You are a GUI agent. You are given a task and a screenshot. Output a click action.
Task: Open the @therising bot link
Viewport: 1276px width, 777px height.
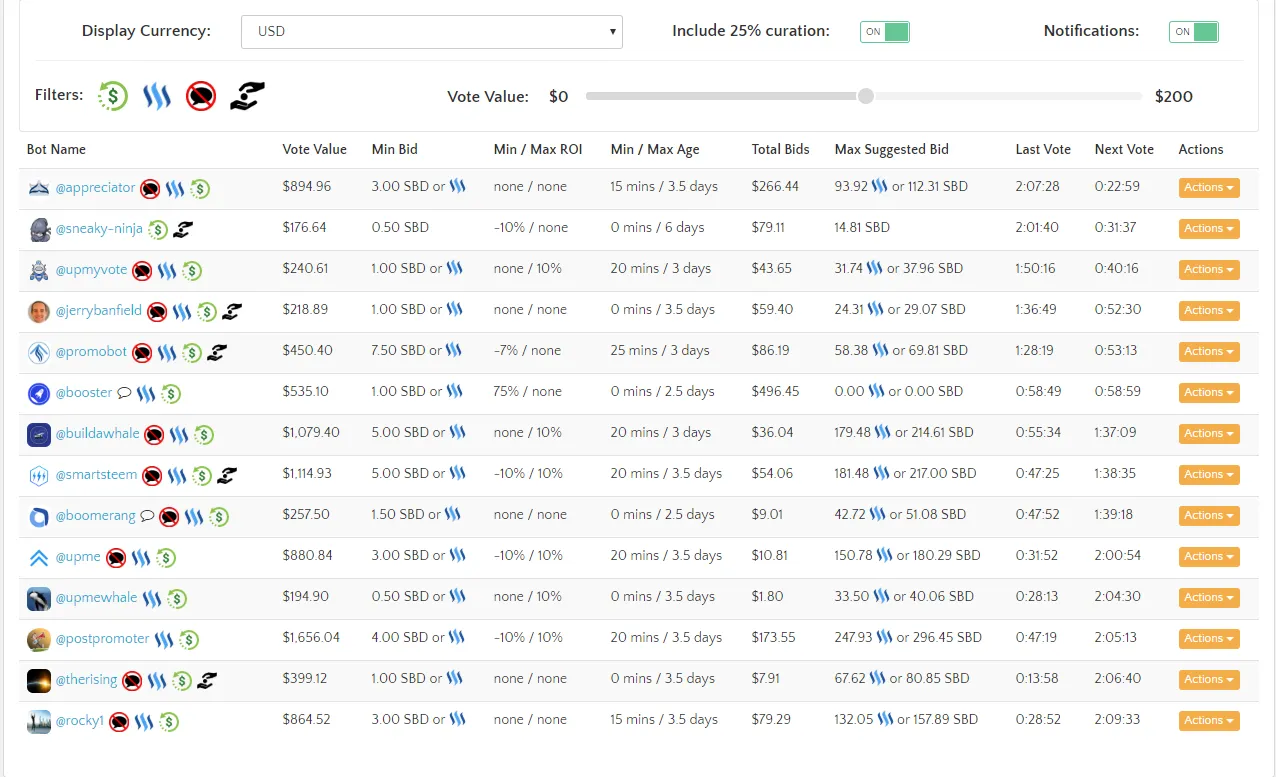tap(86, 680)
